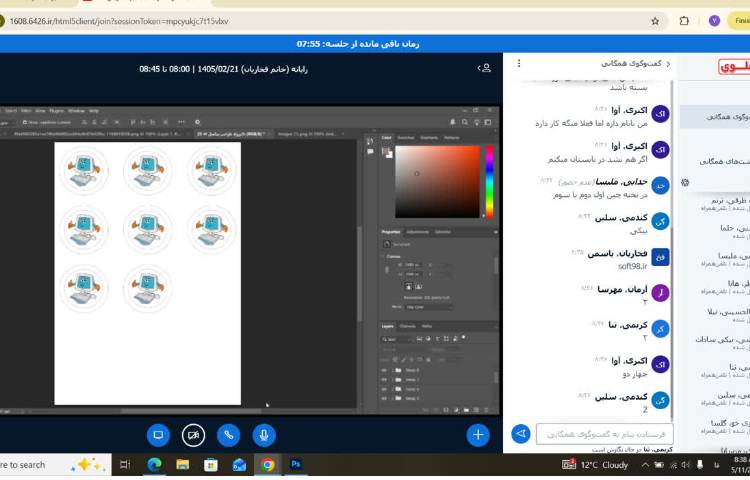750x480 pixels.
Task: Bookmark this page with the star icon
Action: [x=655, y=21]
